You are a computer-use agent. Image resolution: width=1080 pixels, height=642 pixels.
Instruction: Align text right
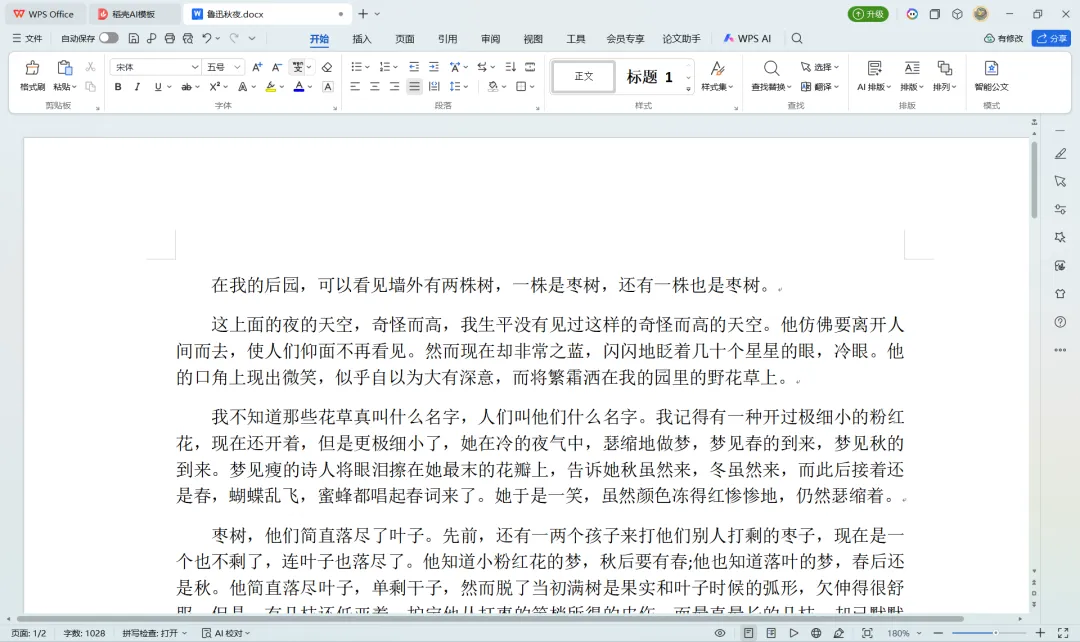tap(395, 87)
